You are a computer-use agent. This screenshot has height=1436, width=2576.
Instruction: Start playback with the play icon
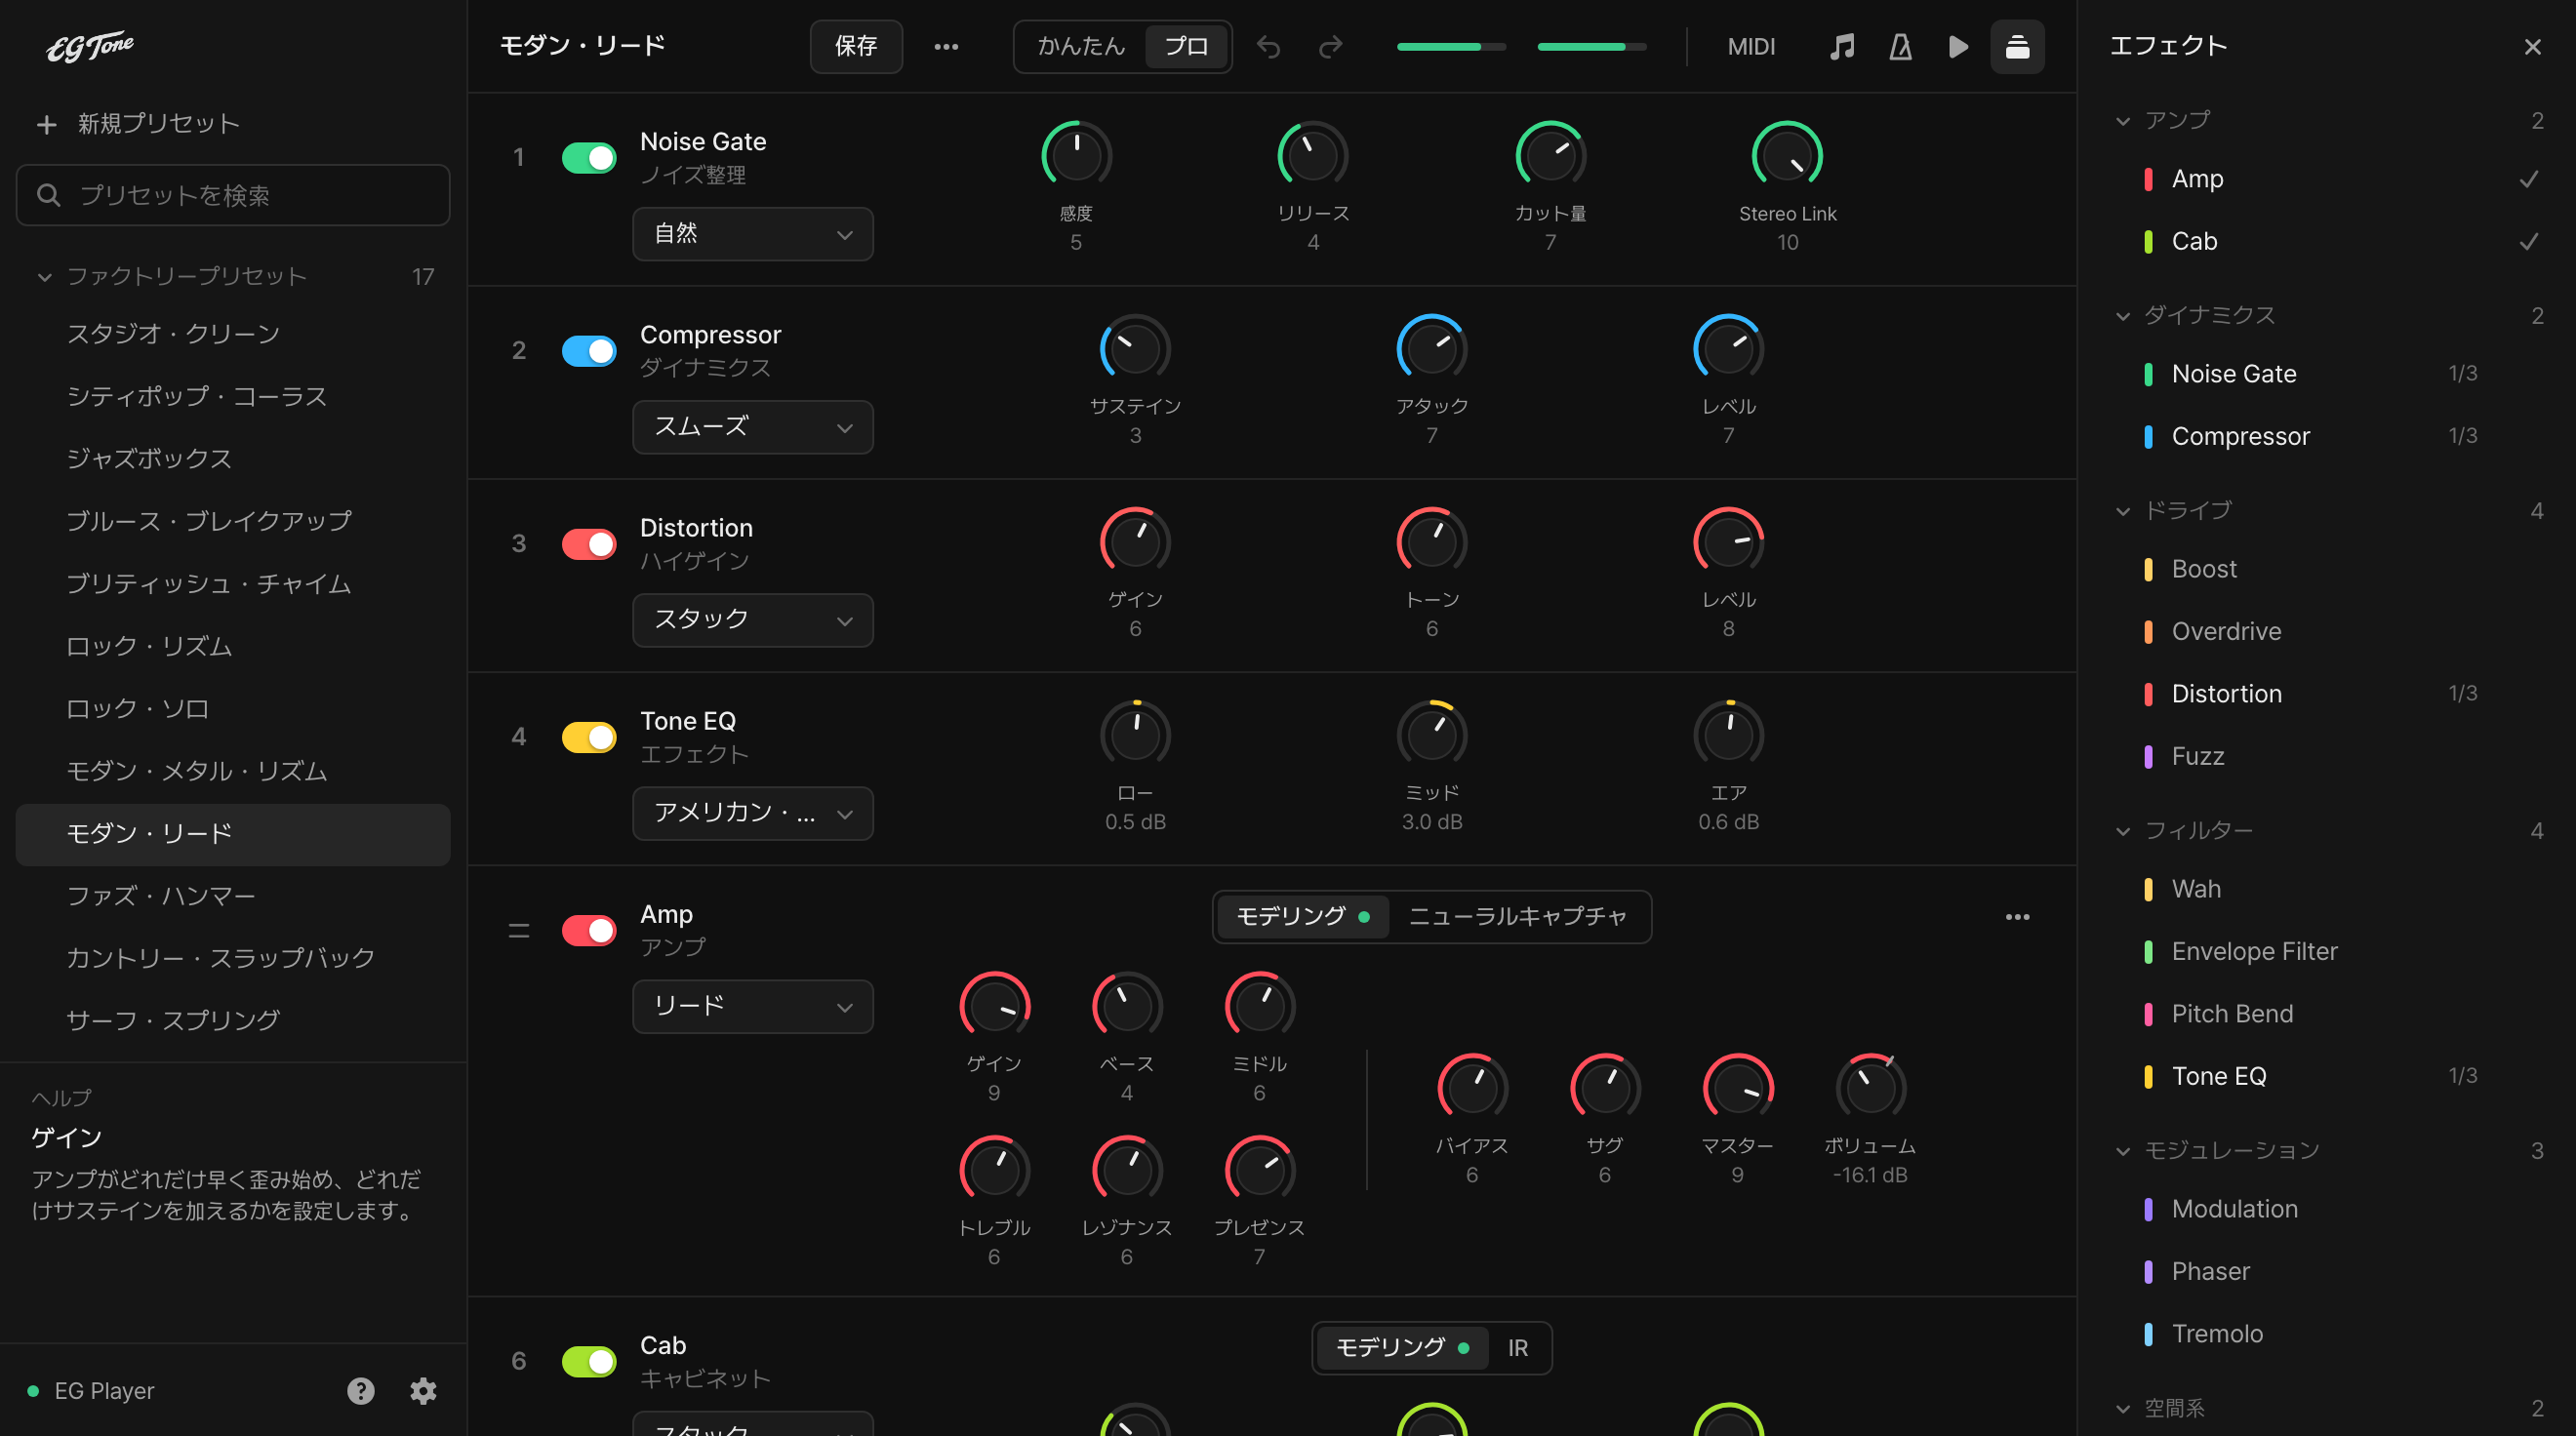[x=1958, y=46]
